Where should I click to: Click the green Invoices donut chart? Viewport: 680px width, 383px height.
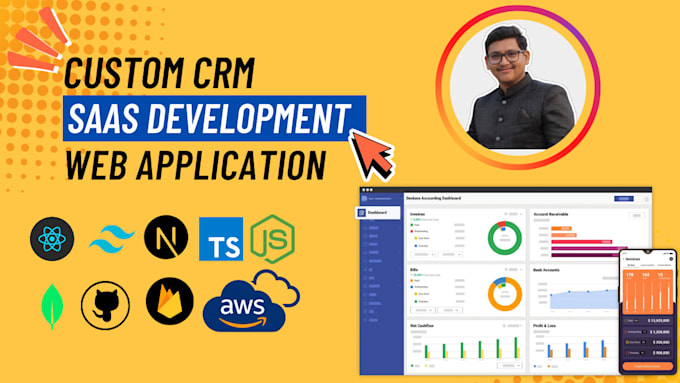point(505,238)
